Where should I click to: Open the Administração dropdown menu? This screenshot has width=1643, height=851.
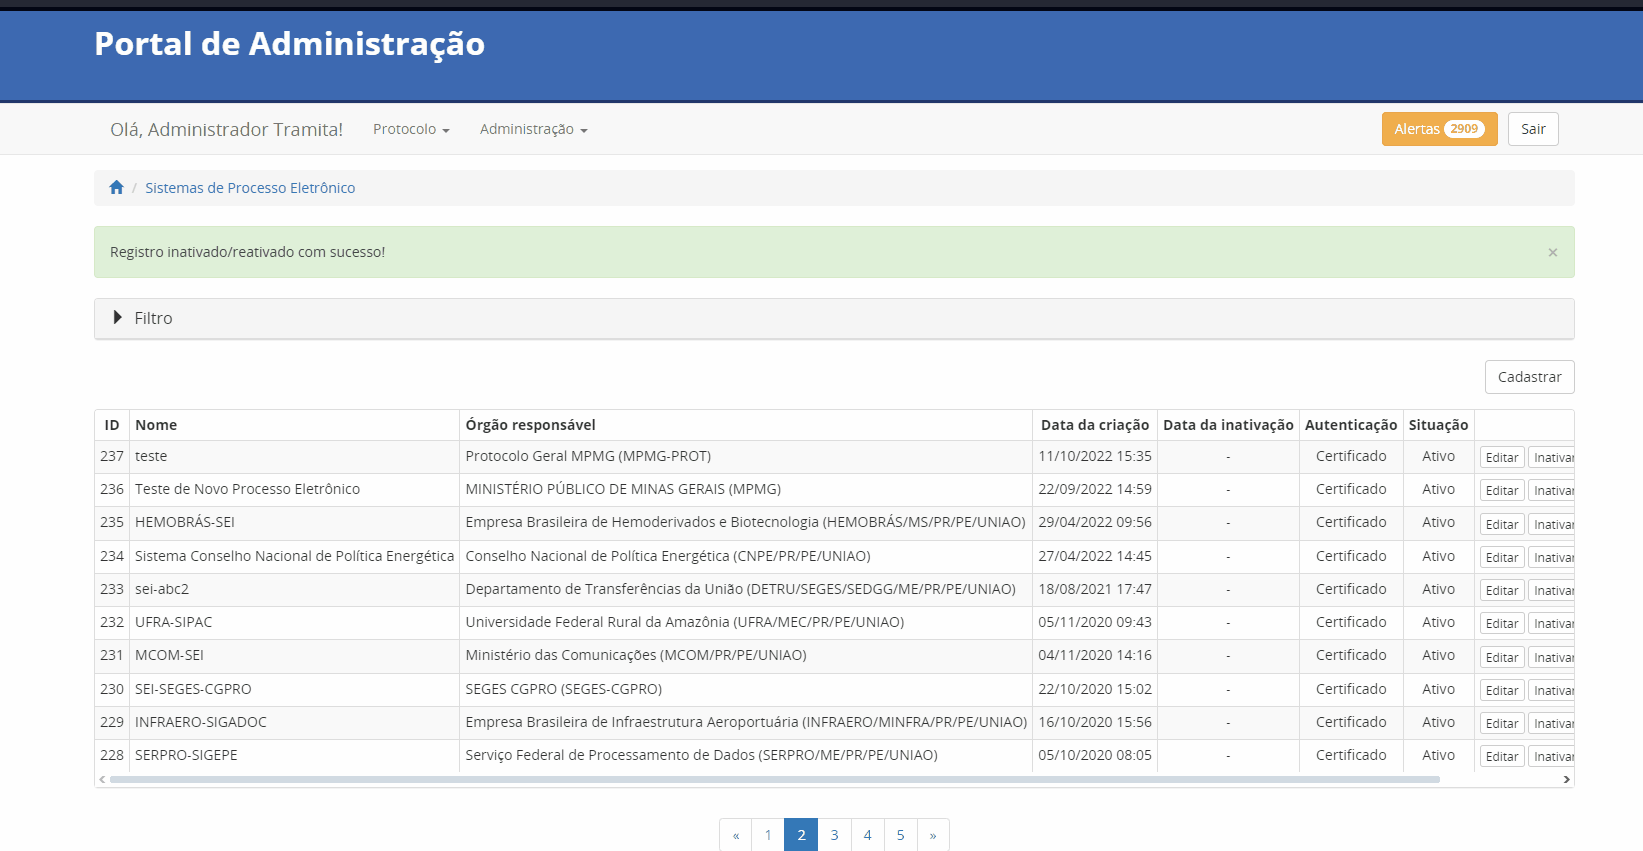coord(533,129)
